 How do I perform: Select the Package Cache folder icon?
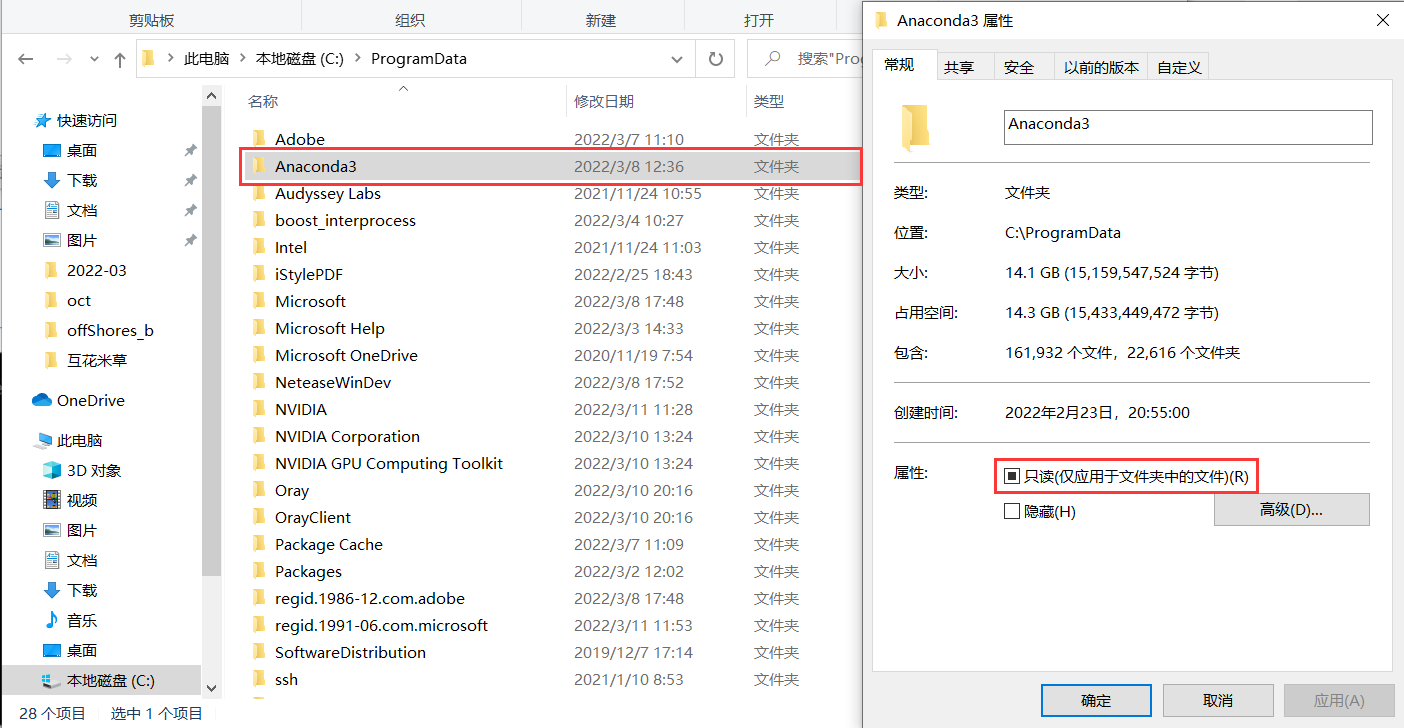(258, 544)
